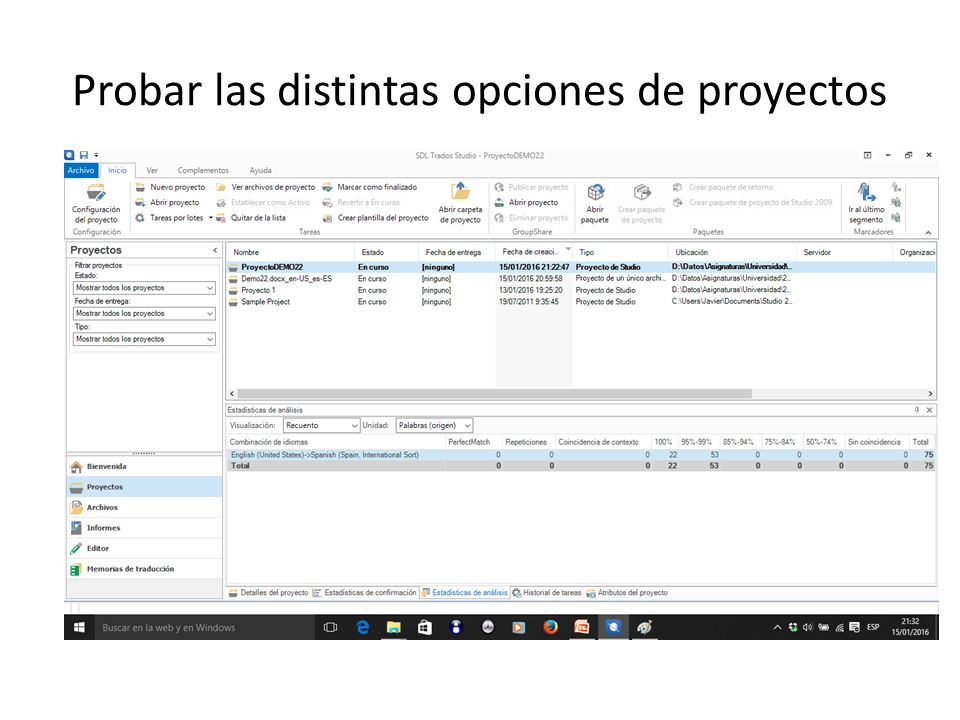Collapse the ribbon with the up chevron

coord(928,233)
